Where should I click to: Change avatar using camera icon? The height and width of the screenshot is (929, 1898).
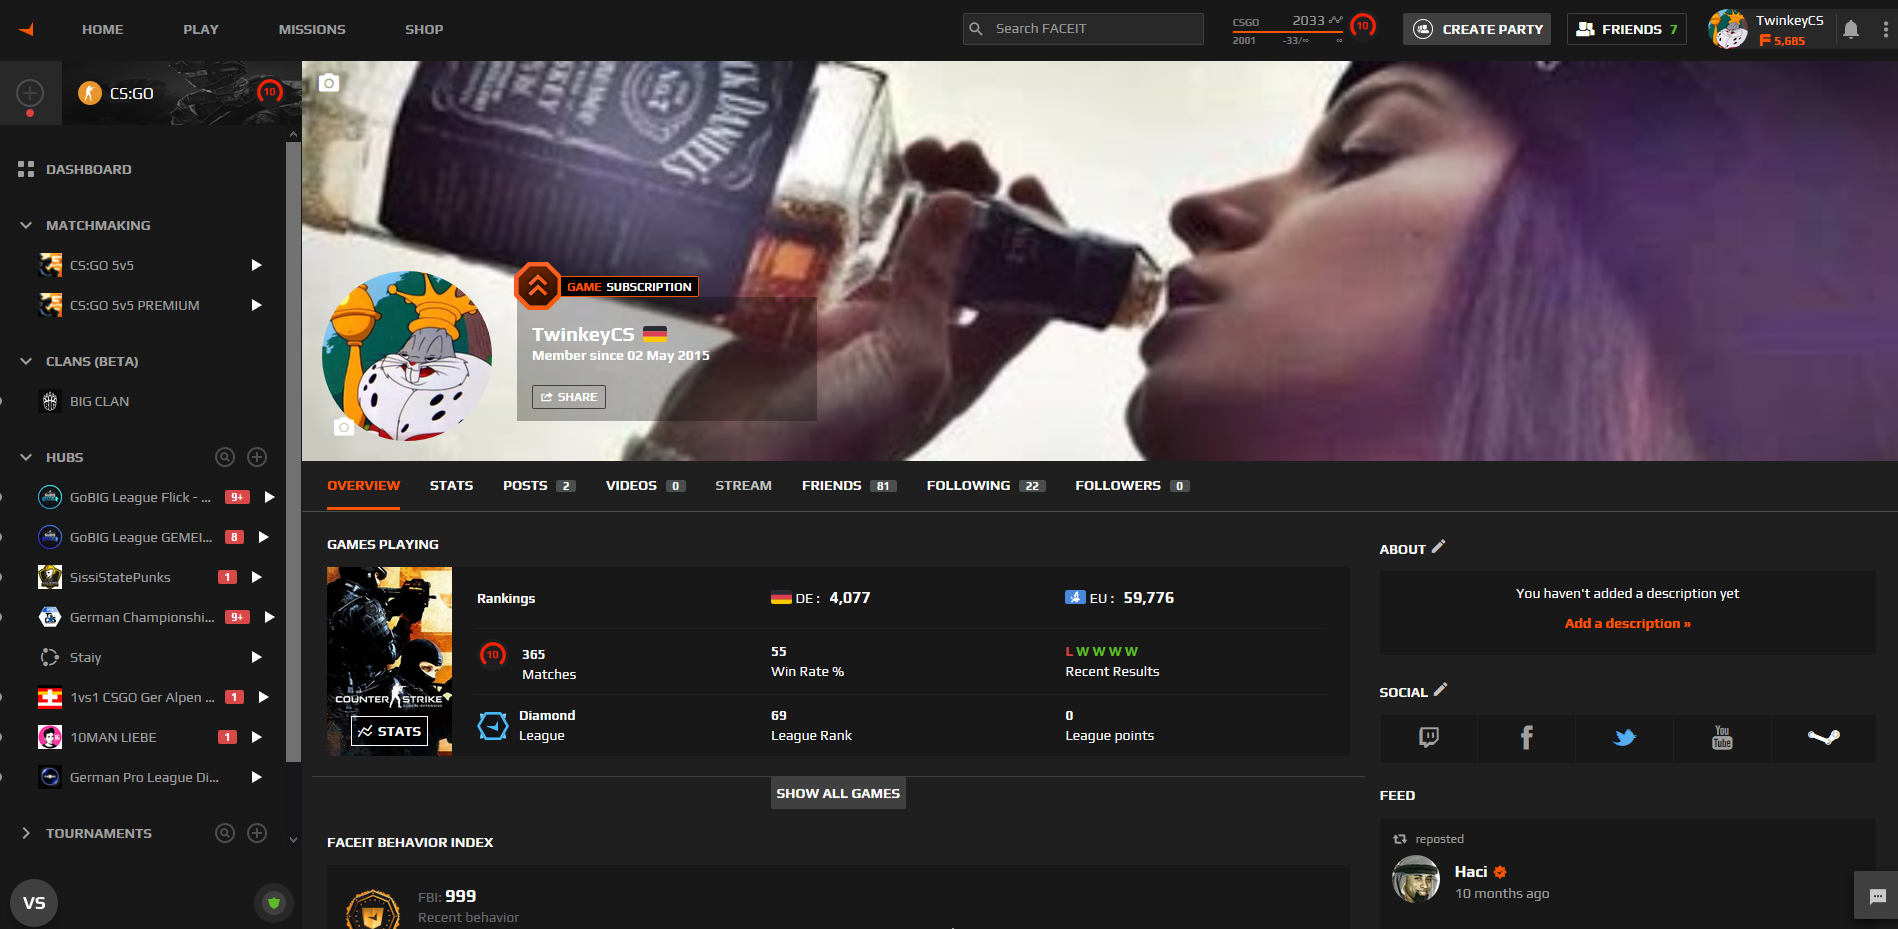[344, 427]
